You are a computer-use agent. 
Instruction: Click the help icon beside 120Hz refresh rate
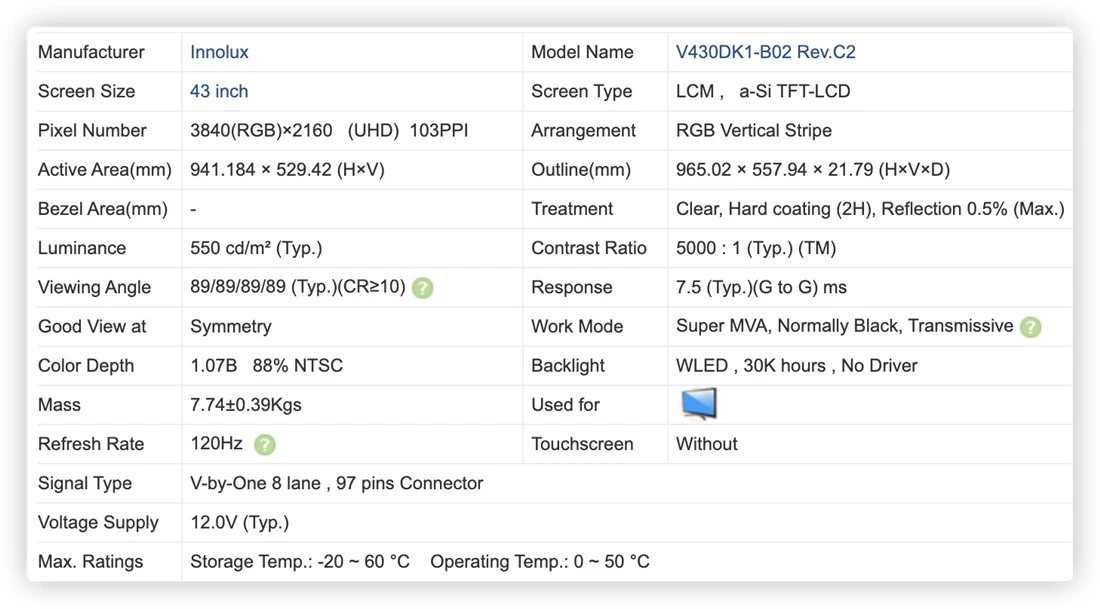coord(264,445)
